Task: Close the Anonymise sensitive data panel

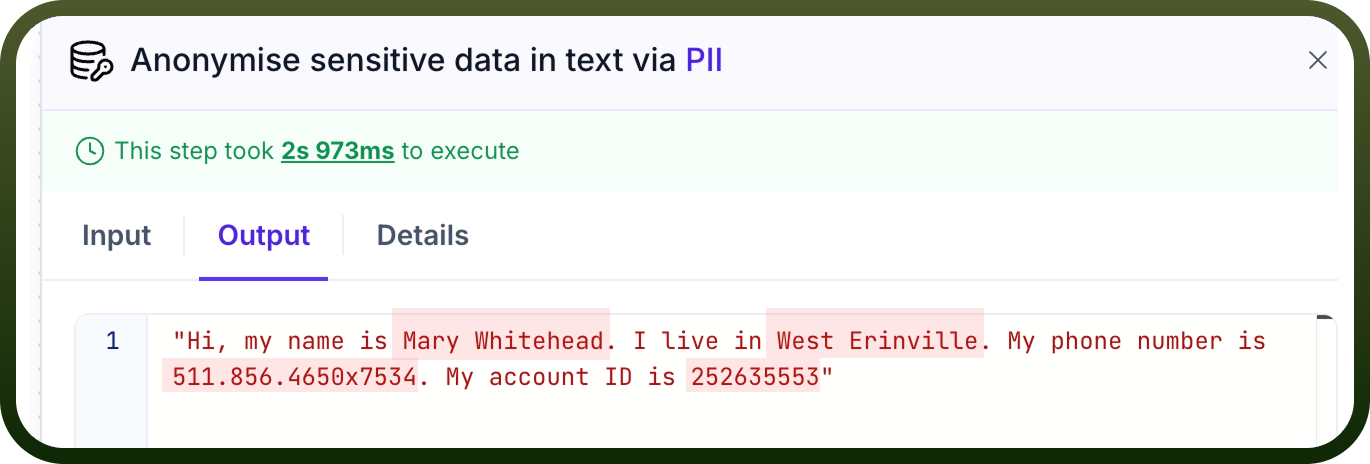Action: (x=1318, y=61)
